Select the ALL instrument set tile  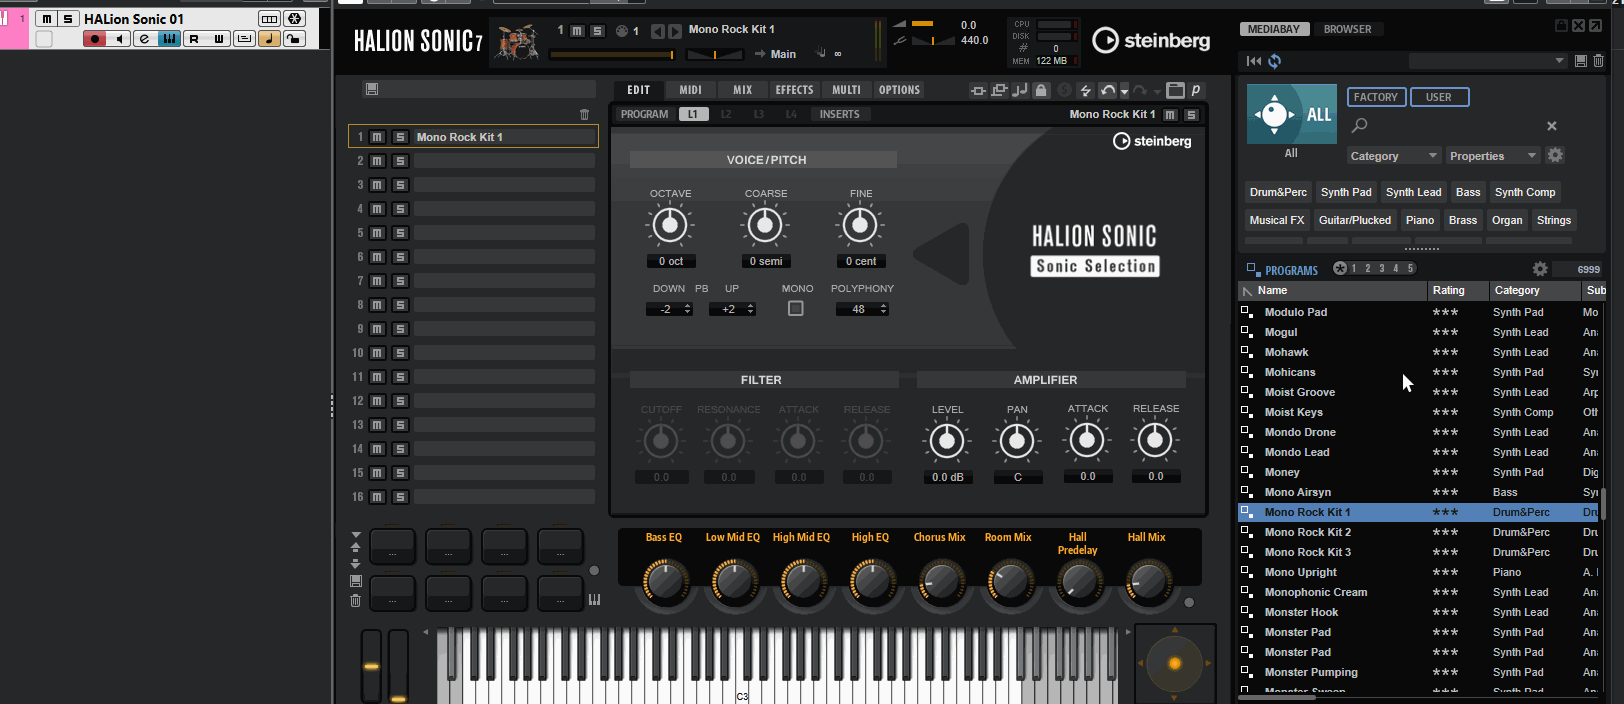click(x=1292, y=114)
